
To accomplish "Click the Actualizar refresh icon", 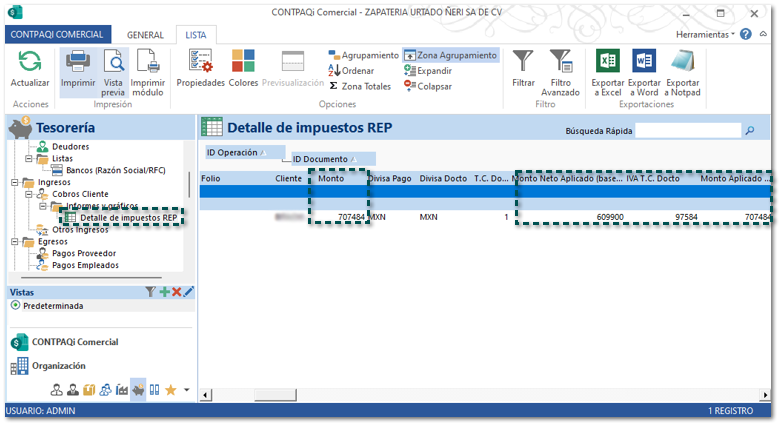I will (30, 62).
